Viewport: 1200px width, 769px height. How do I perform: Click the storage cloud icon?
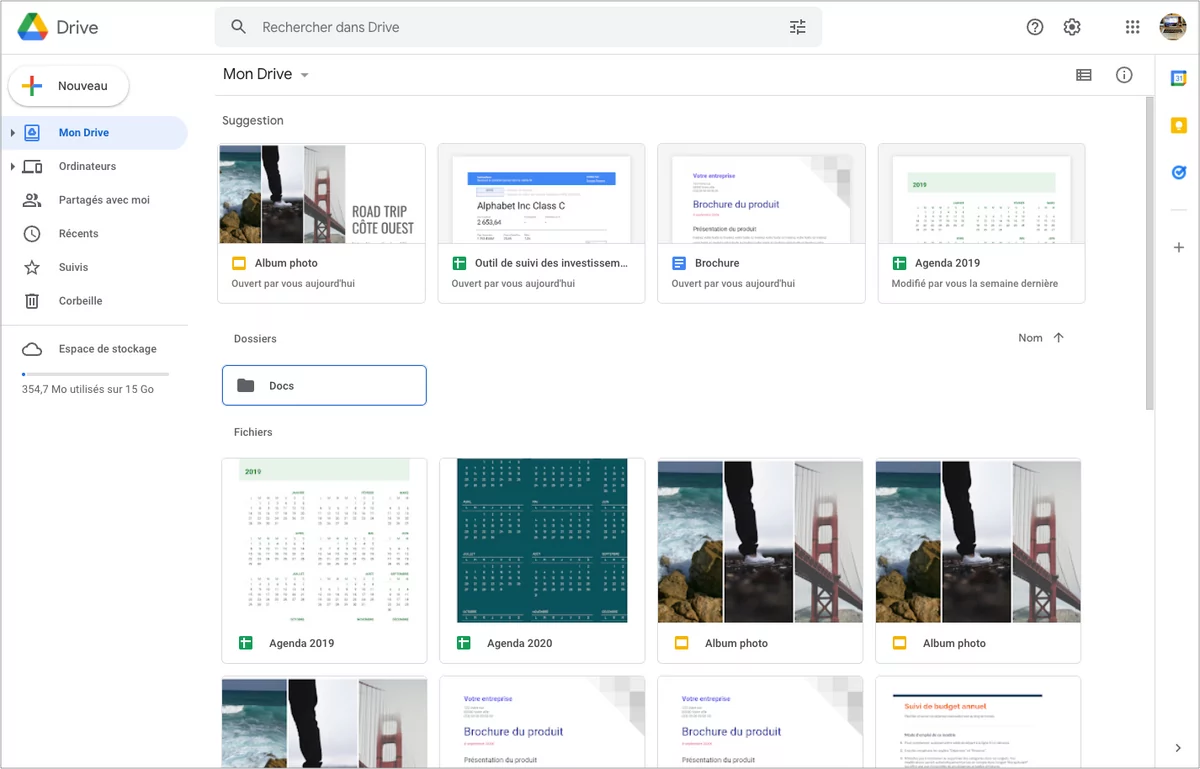[x=32, y=349]
